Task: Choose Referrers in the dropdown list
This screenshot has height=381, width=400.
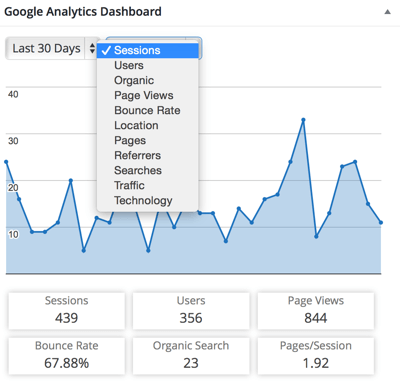Action: coord(148,155)
